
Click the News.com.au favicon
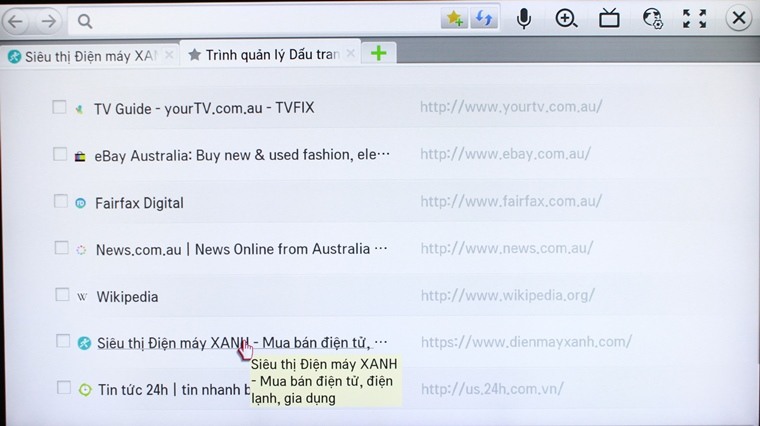point(81,250)
